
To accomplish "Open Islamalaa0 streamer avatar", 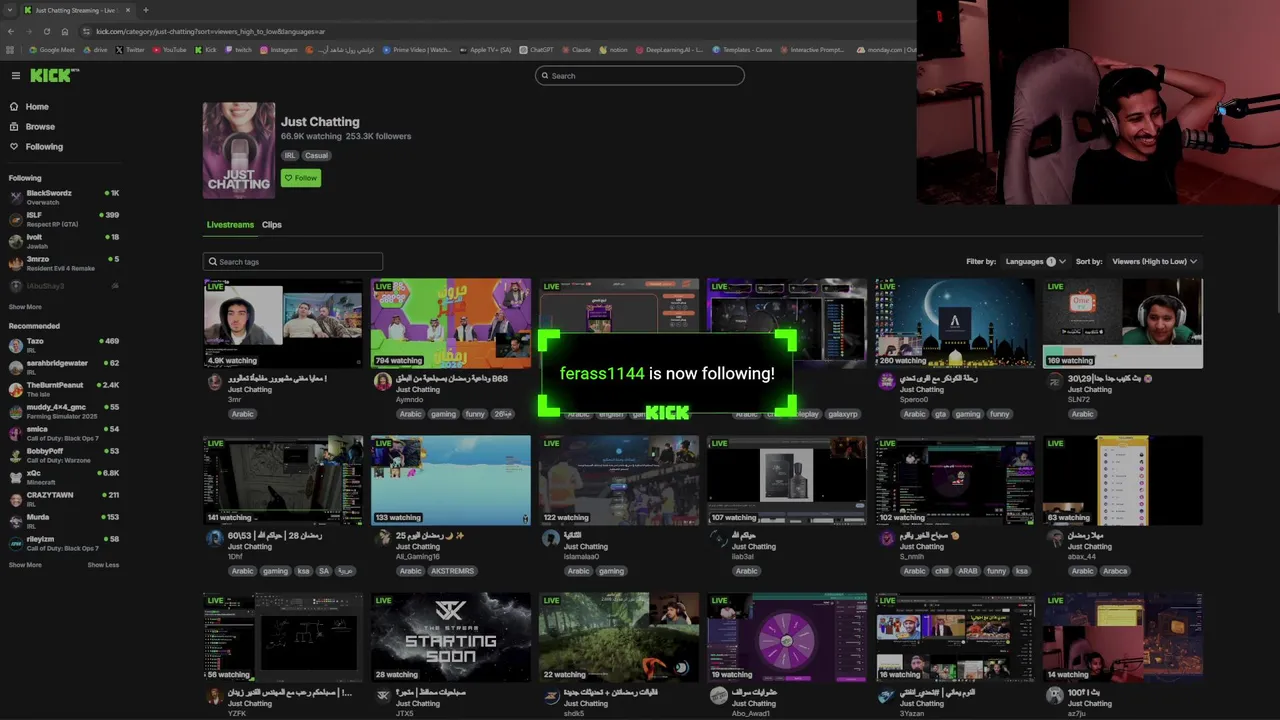I will (550, 539).
